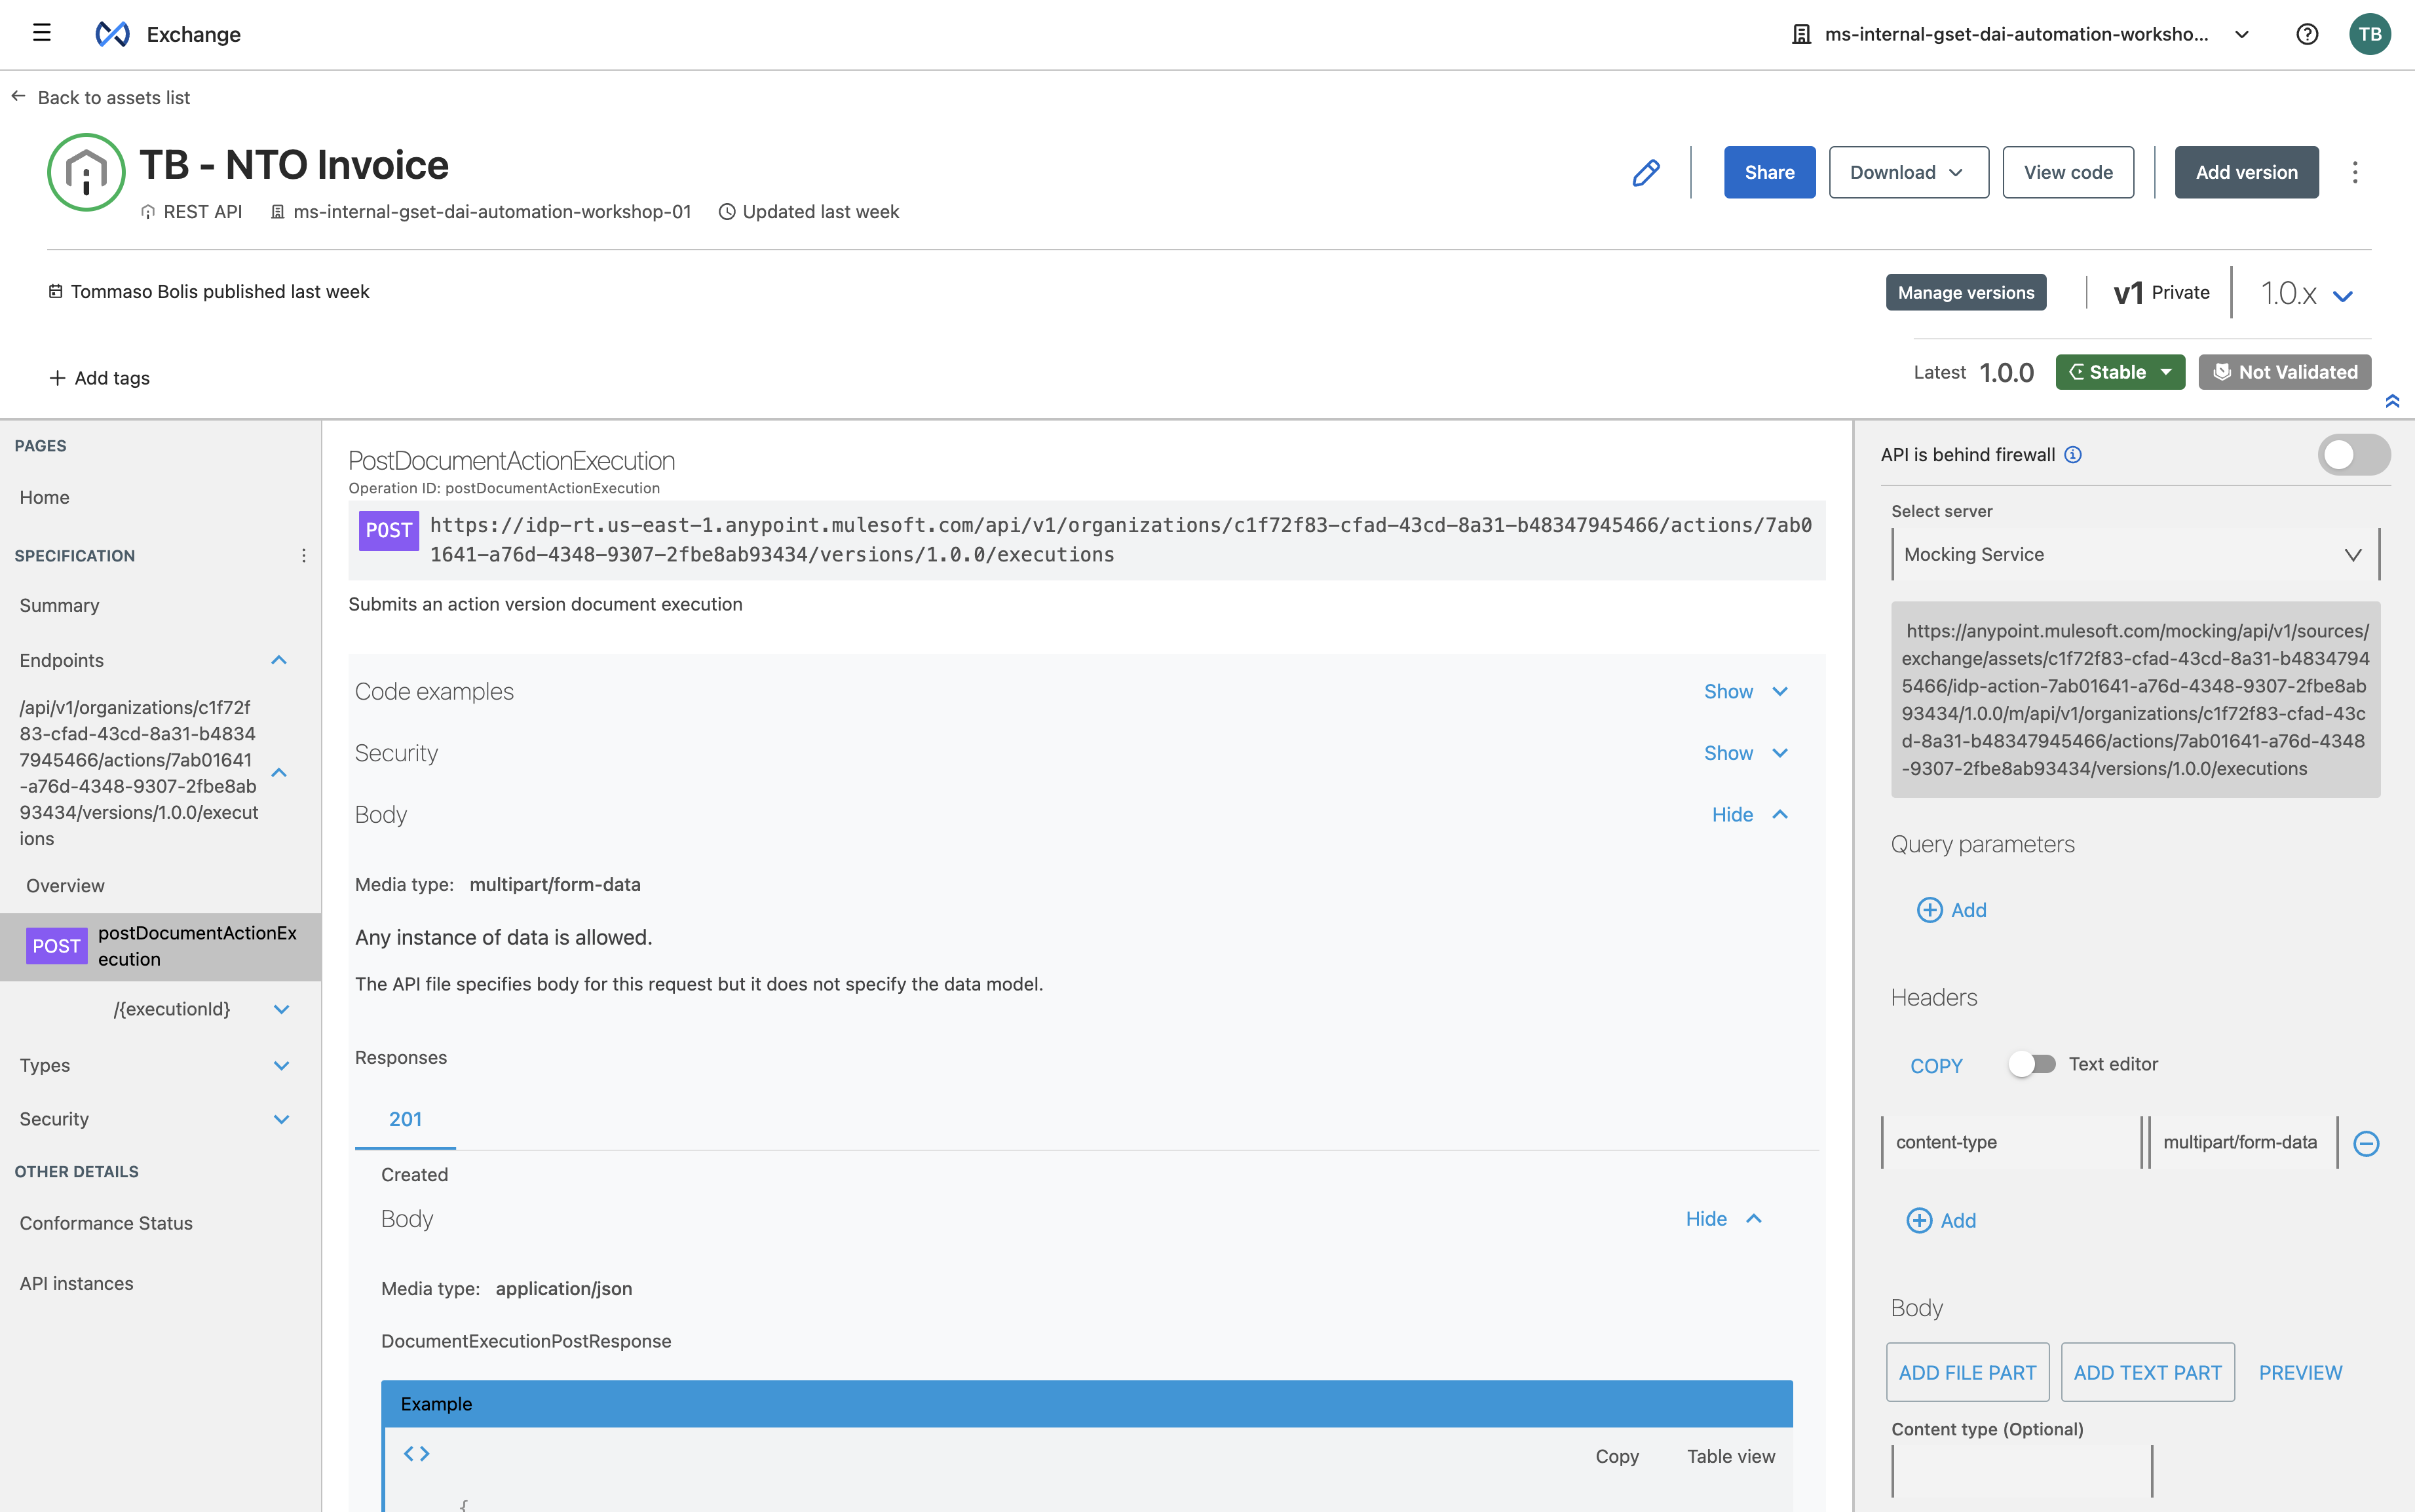The height and width of the screenshot is (1512, 2415).
Task: Click the Content type (Optional) input field
Action: click(x=2021, y=1471)
